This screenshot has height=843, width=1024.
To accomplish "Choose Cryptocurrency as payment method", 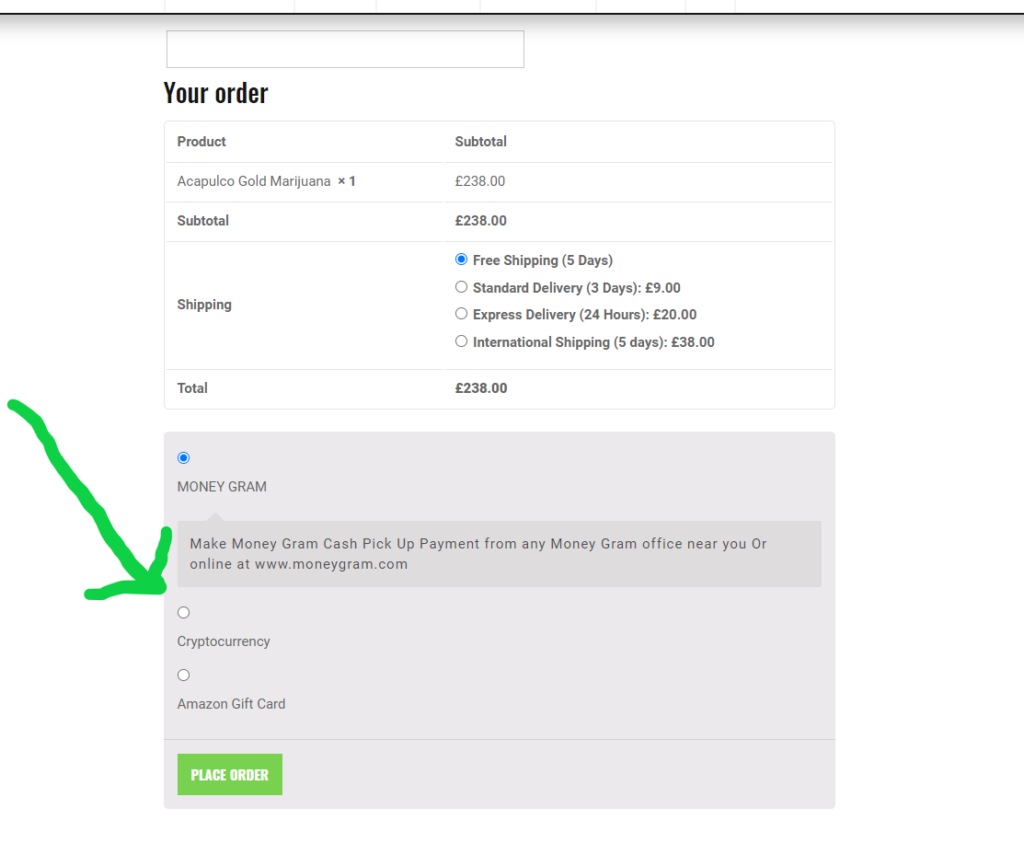I will coord(183,611).
